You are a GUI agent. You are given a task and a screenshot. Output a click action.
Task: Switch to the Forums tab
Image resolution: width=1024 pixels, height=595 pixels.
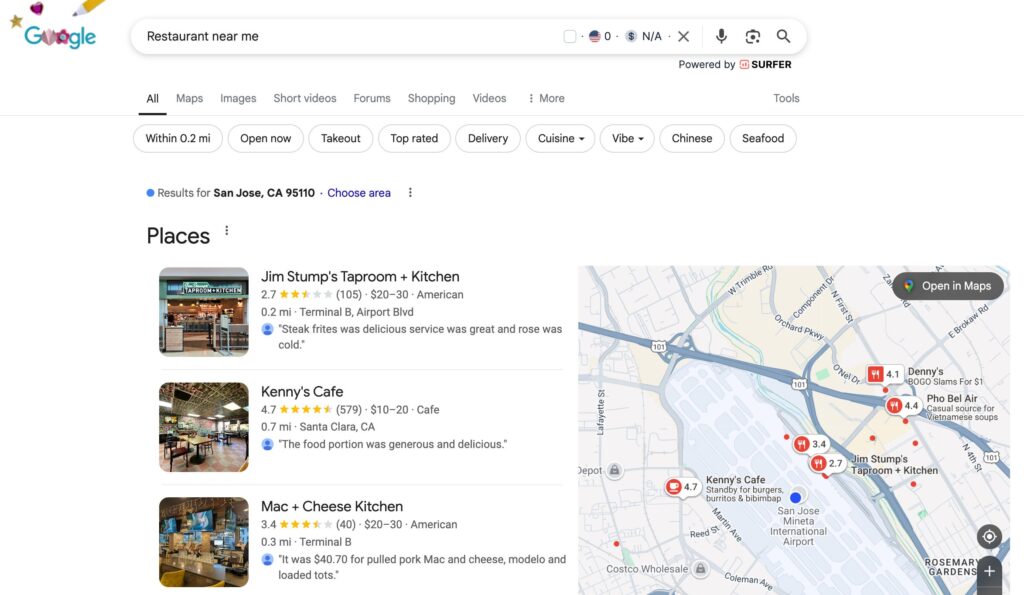click(372, 99)
